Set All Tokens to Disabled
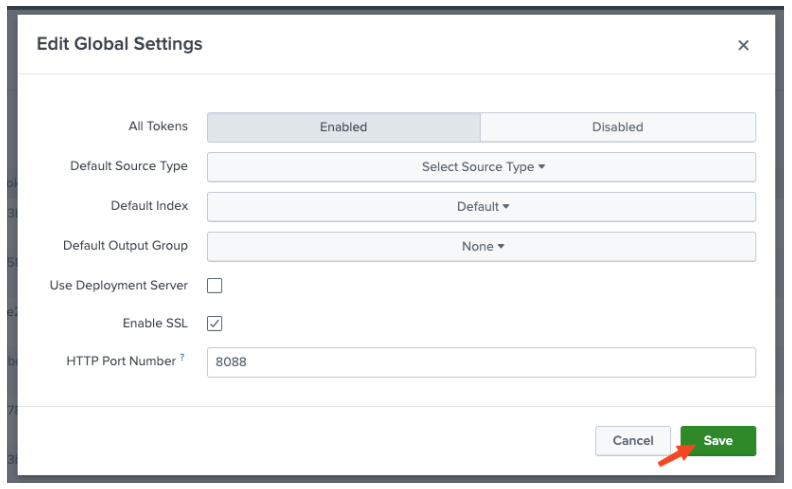The height and width of the screenshot is (489, 792). coord(617,127)
